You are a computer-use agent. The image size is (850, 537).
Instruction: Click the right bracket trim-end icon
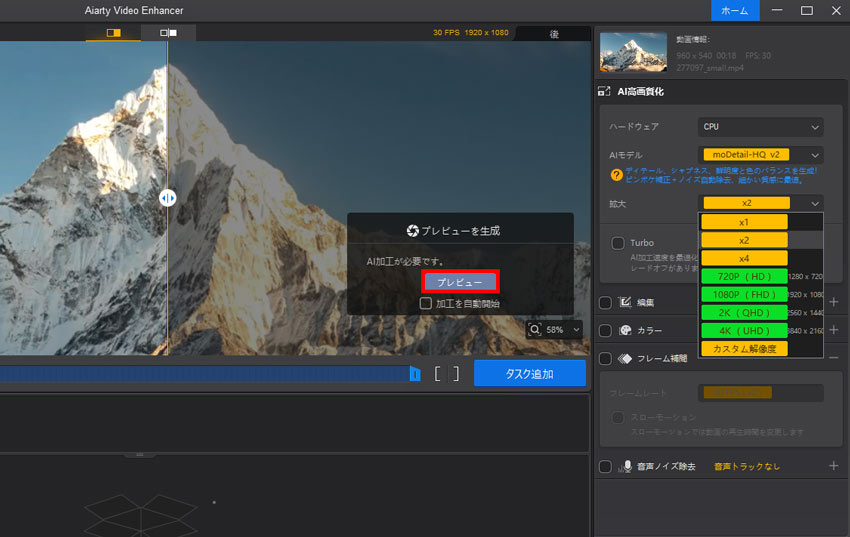(x=456, y=373)
